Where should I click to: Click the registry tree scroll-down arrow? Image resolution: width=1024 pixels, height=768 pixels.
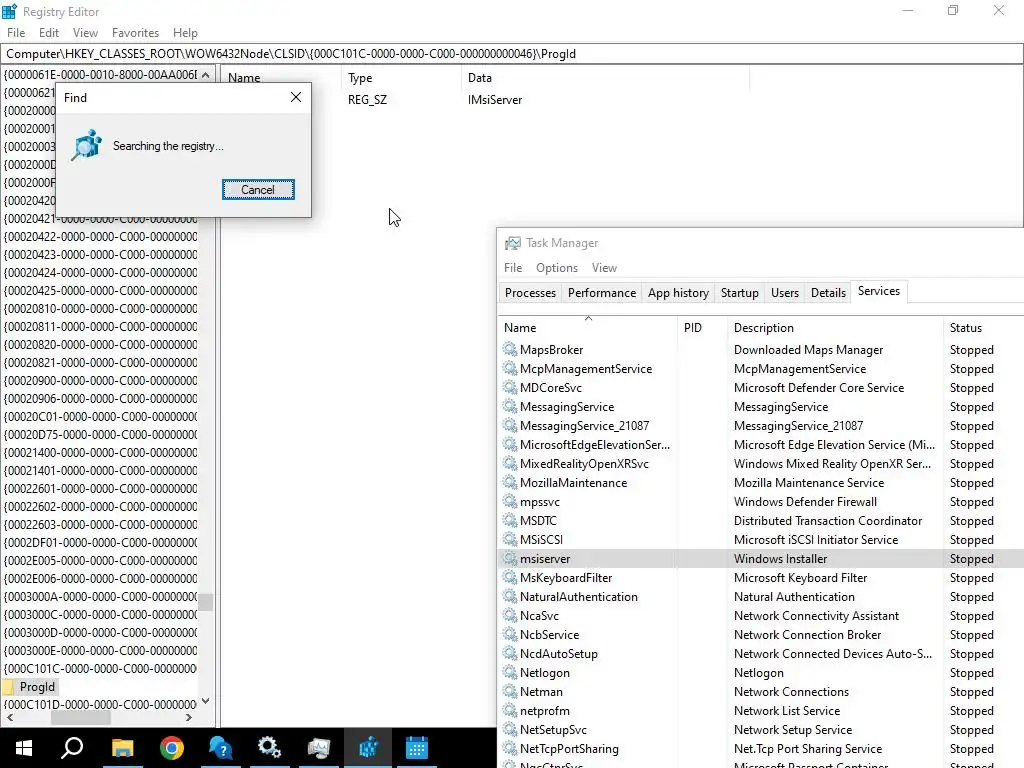(x=206, y=701)
